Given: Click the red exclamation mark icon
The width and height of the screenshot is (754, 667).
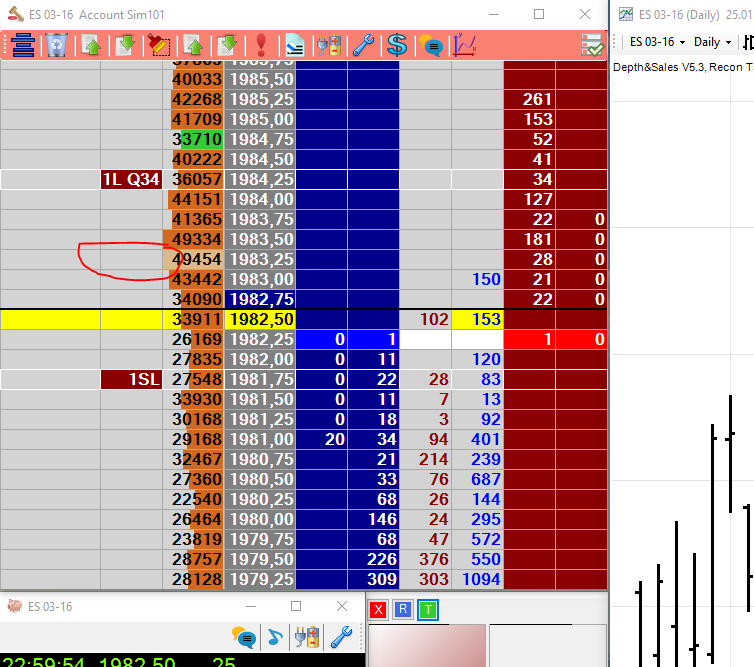Looking at the screenshot, I should (261, 46).
